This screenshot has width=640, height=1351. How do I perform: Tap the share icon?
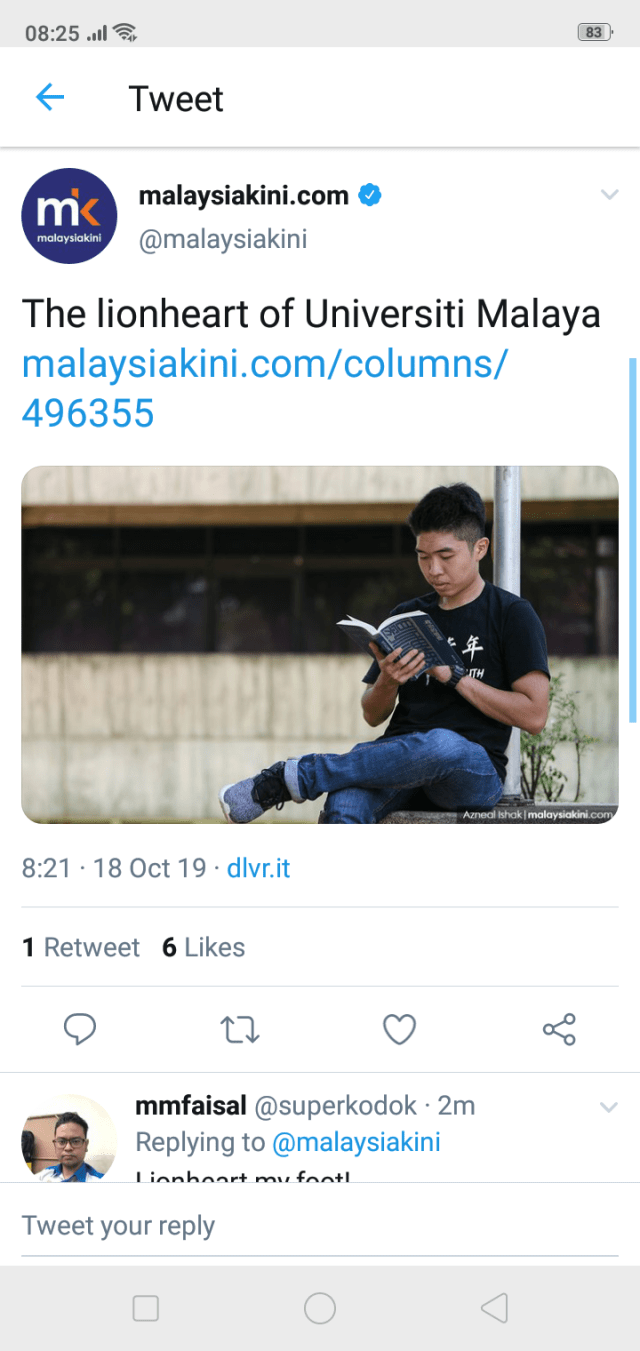tap(559, 1029)
